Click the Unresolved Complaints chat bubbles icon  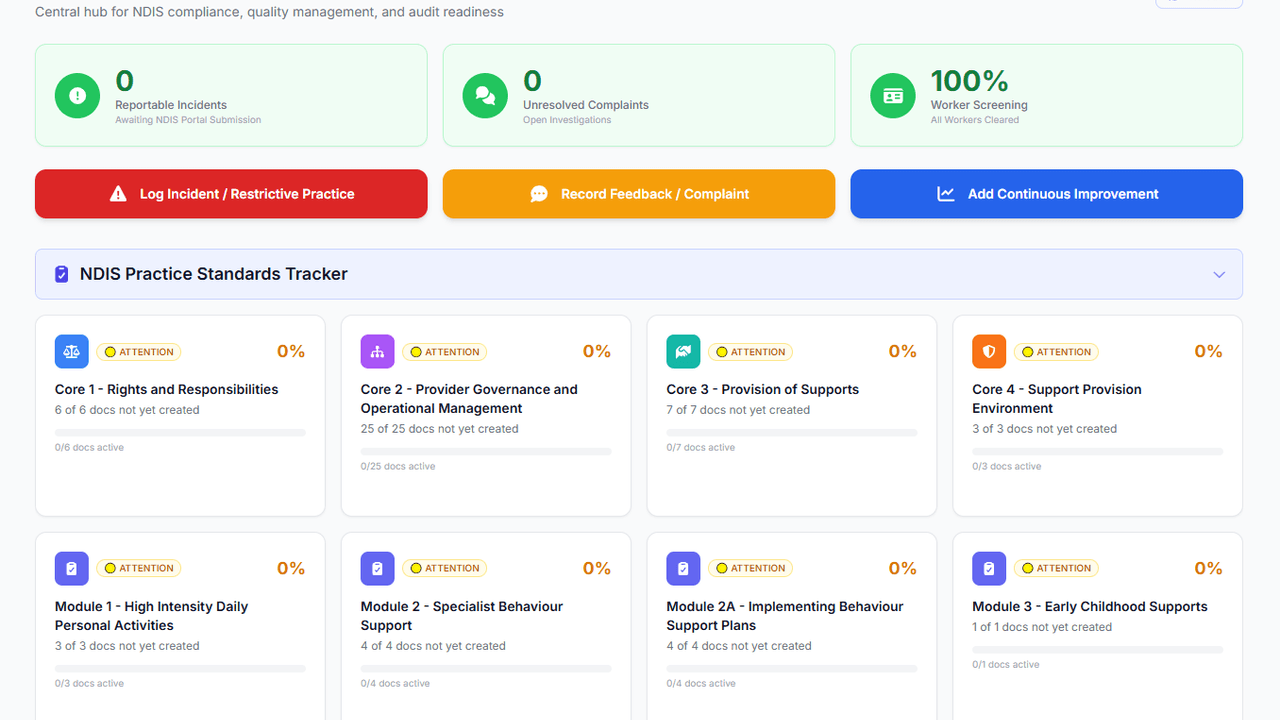[x=485, y=96]
